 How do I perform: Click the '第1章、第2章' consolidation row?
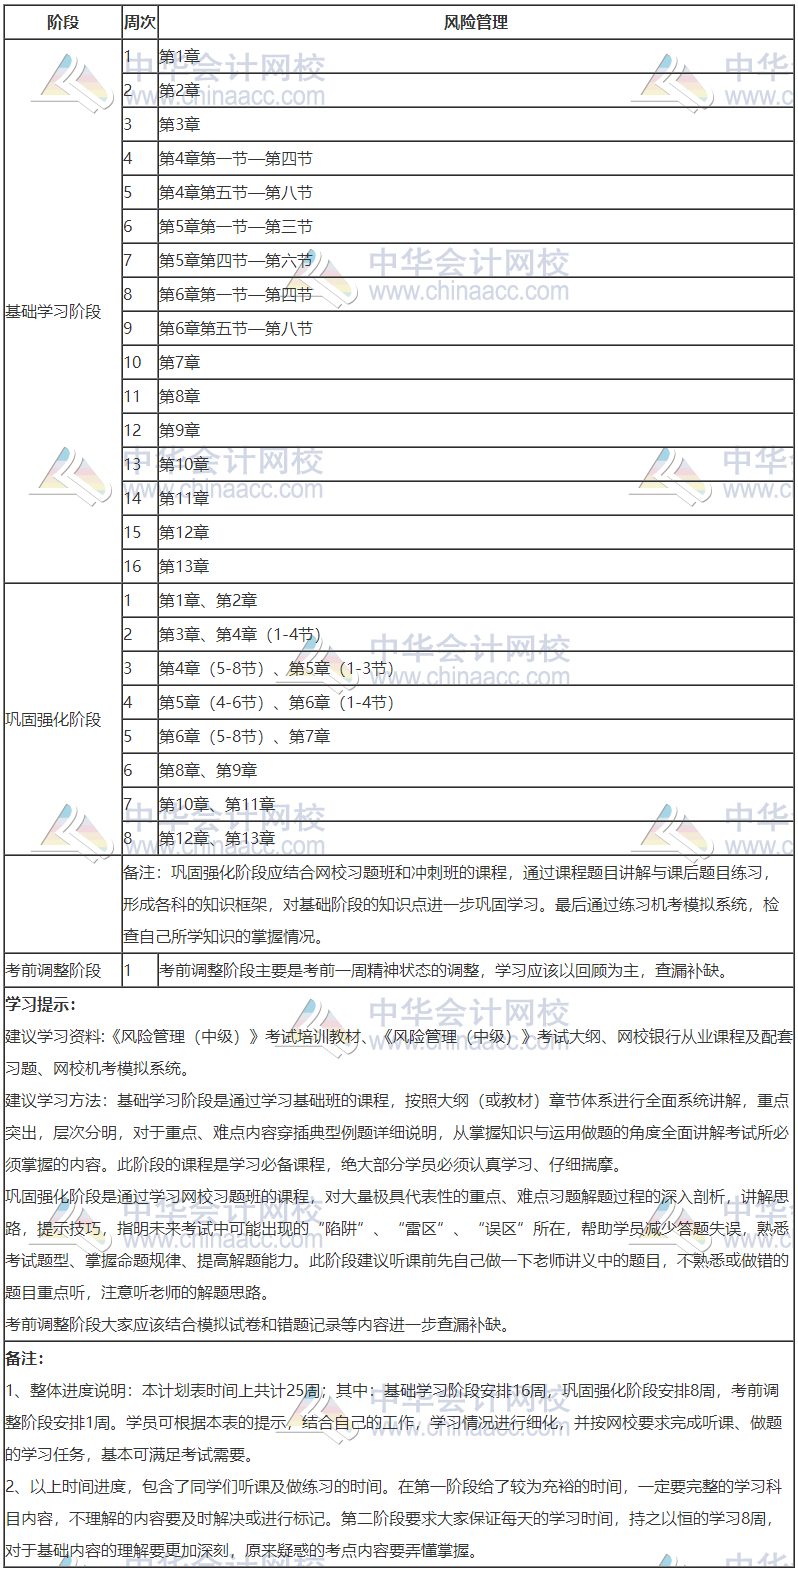click(476, 601)
